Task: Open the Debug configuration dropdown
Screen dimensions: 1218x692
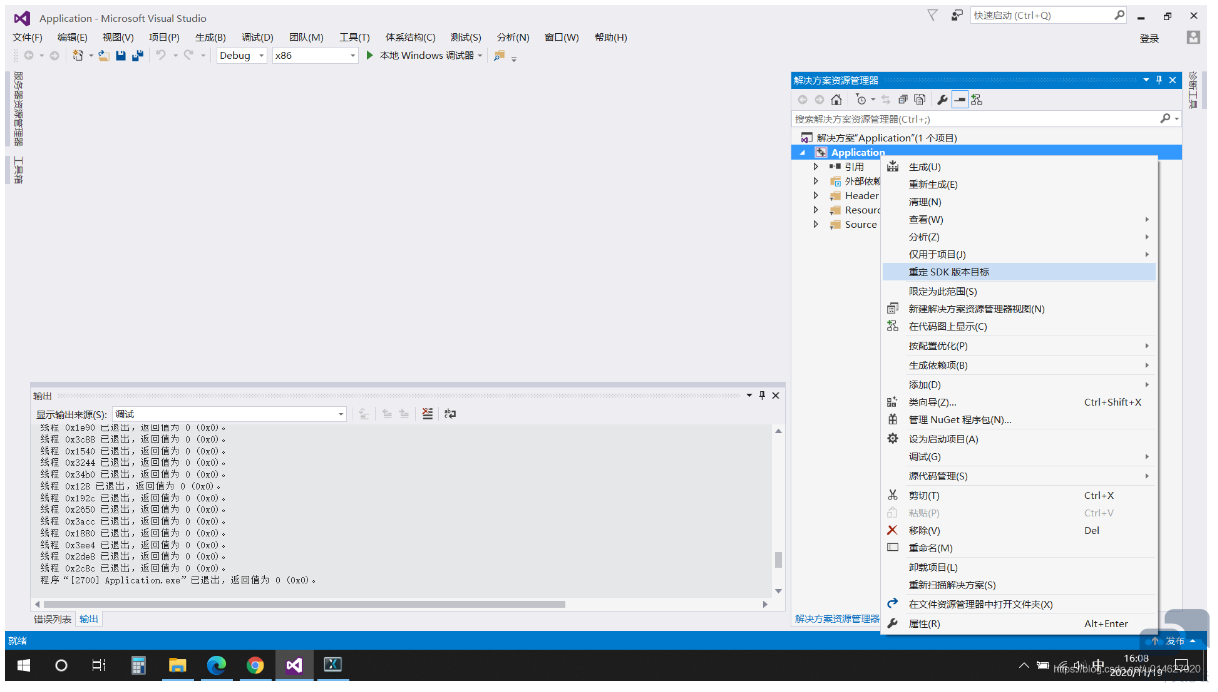Action: tap(242, 56)
